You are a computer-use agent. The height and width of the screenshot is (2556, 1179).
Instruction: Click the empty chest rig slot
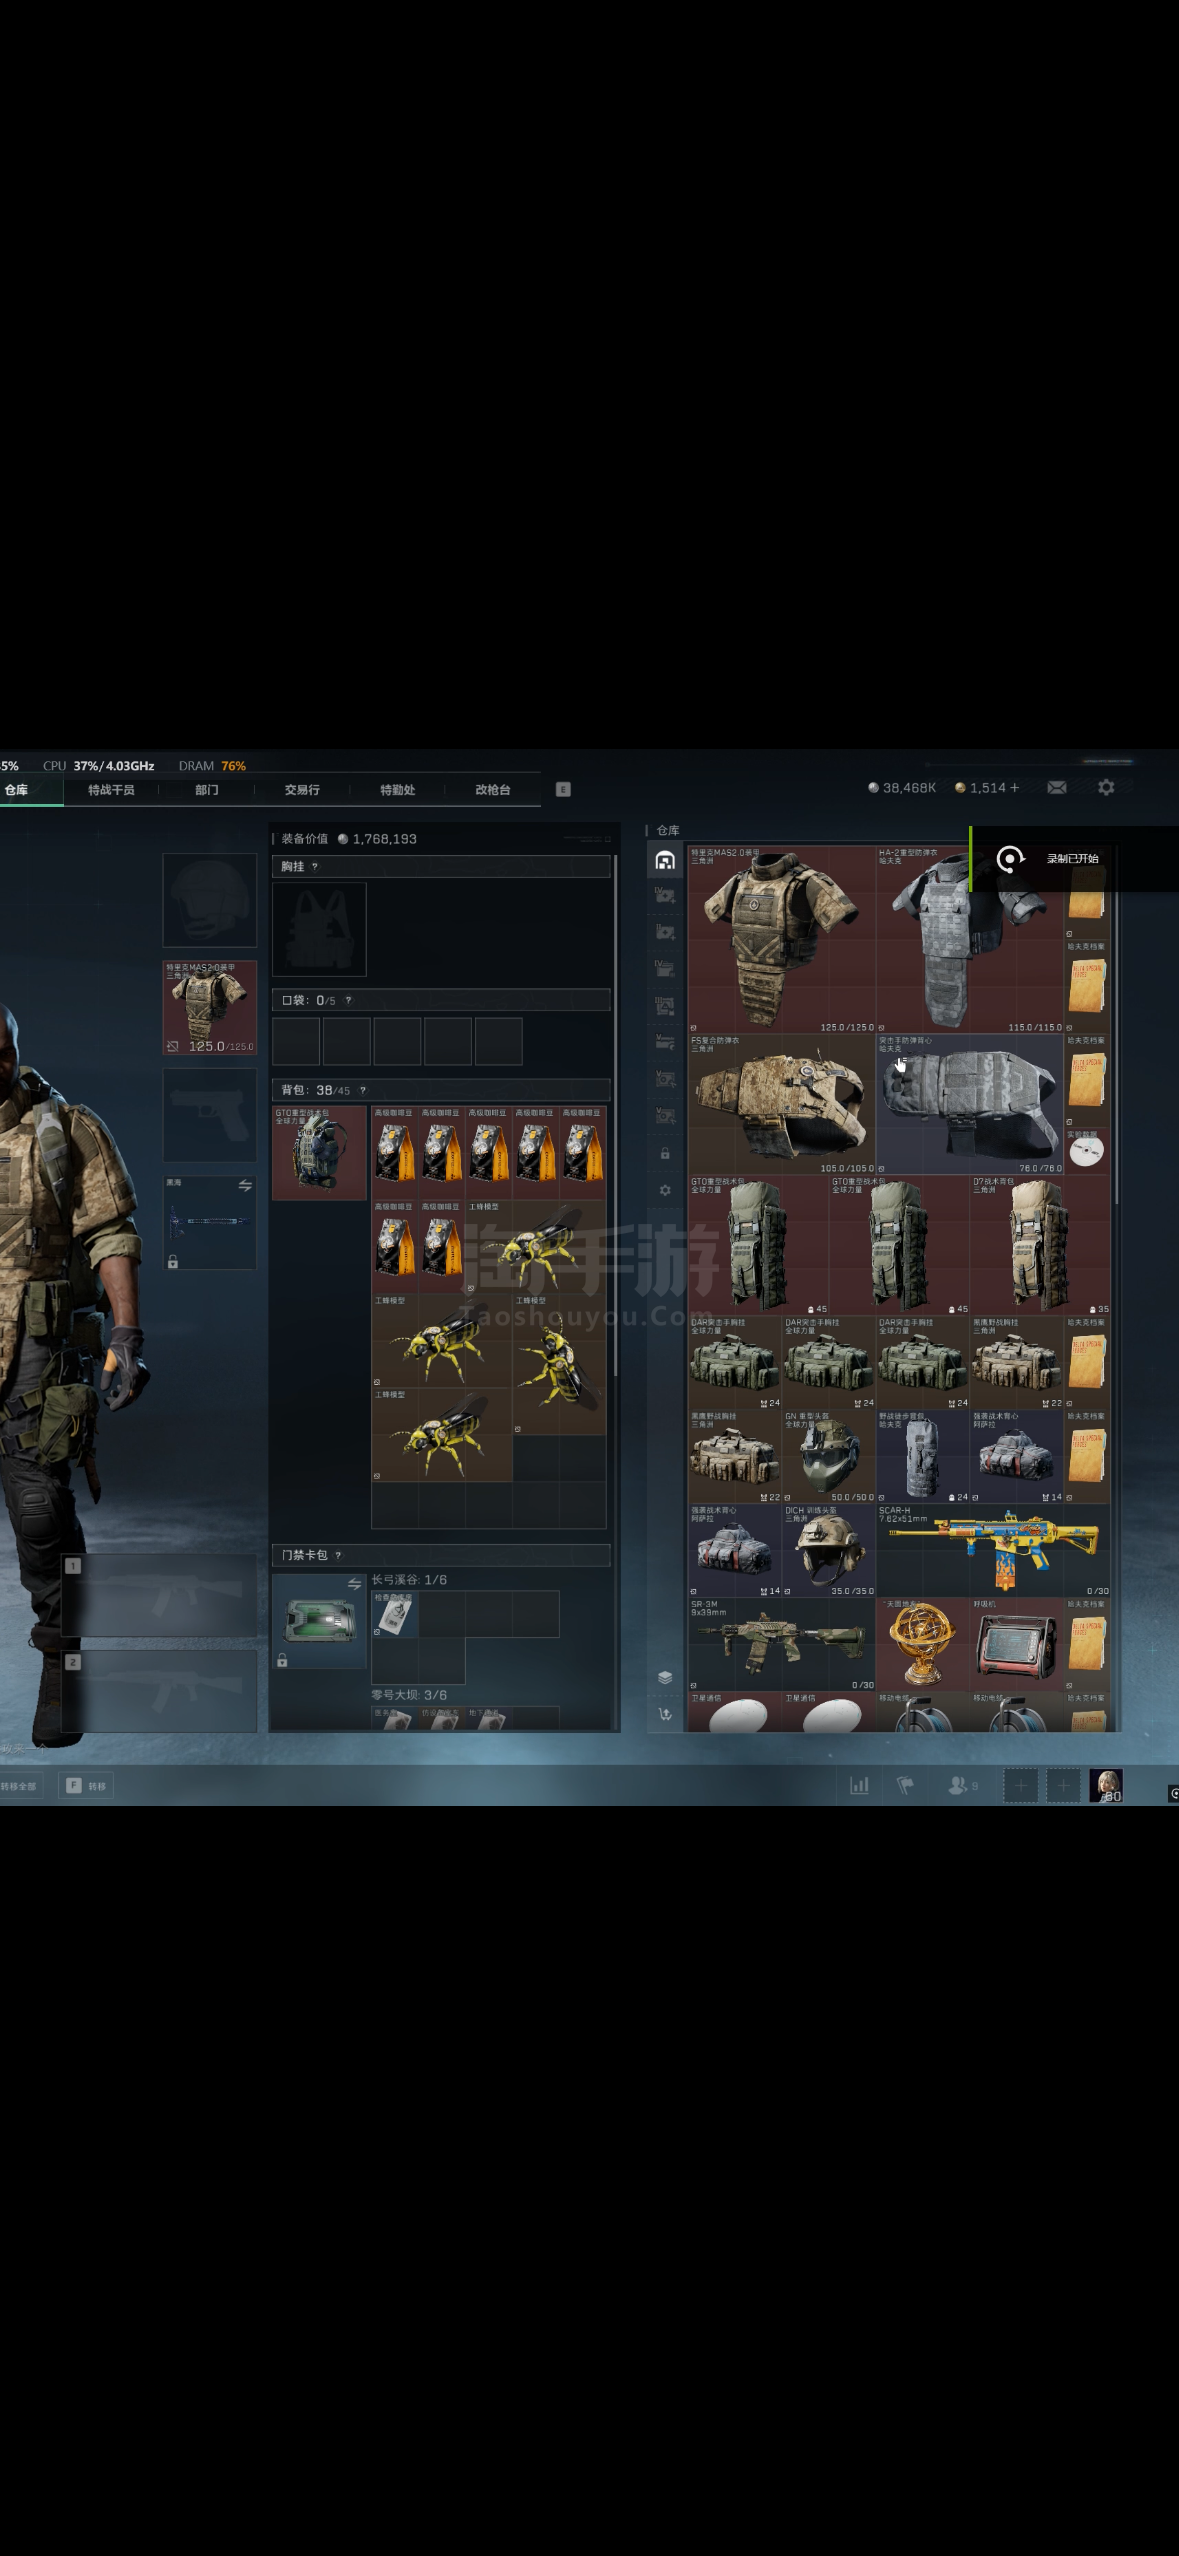tap(319, 929)
